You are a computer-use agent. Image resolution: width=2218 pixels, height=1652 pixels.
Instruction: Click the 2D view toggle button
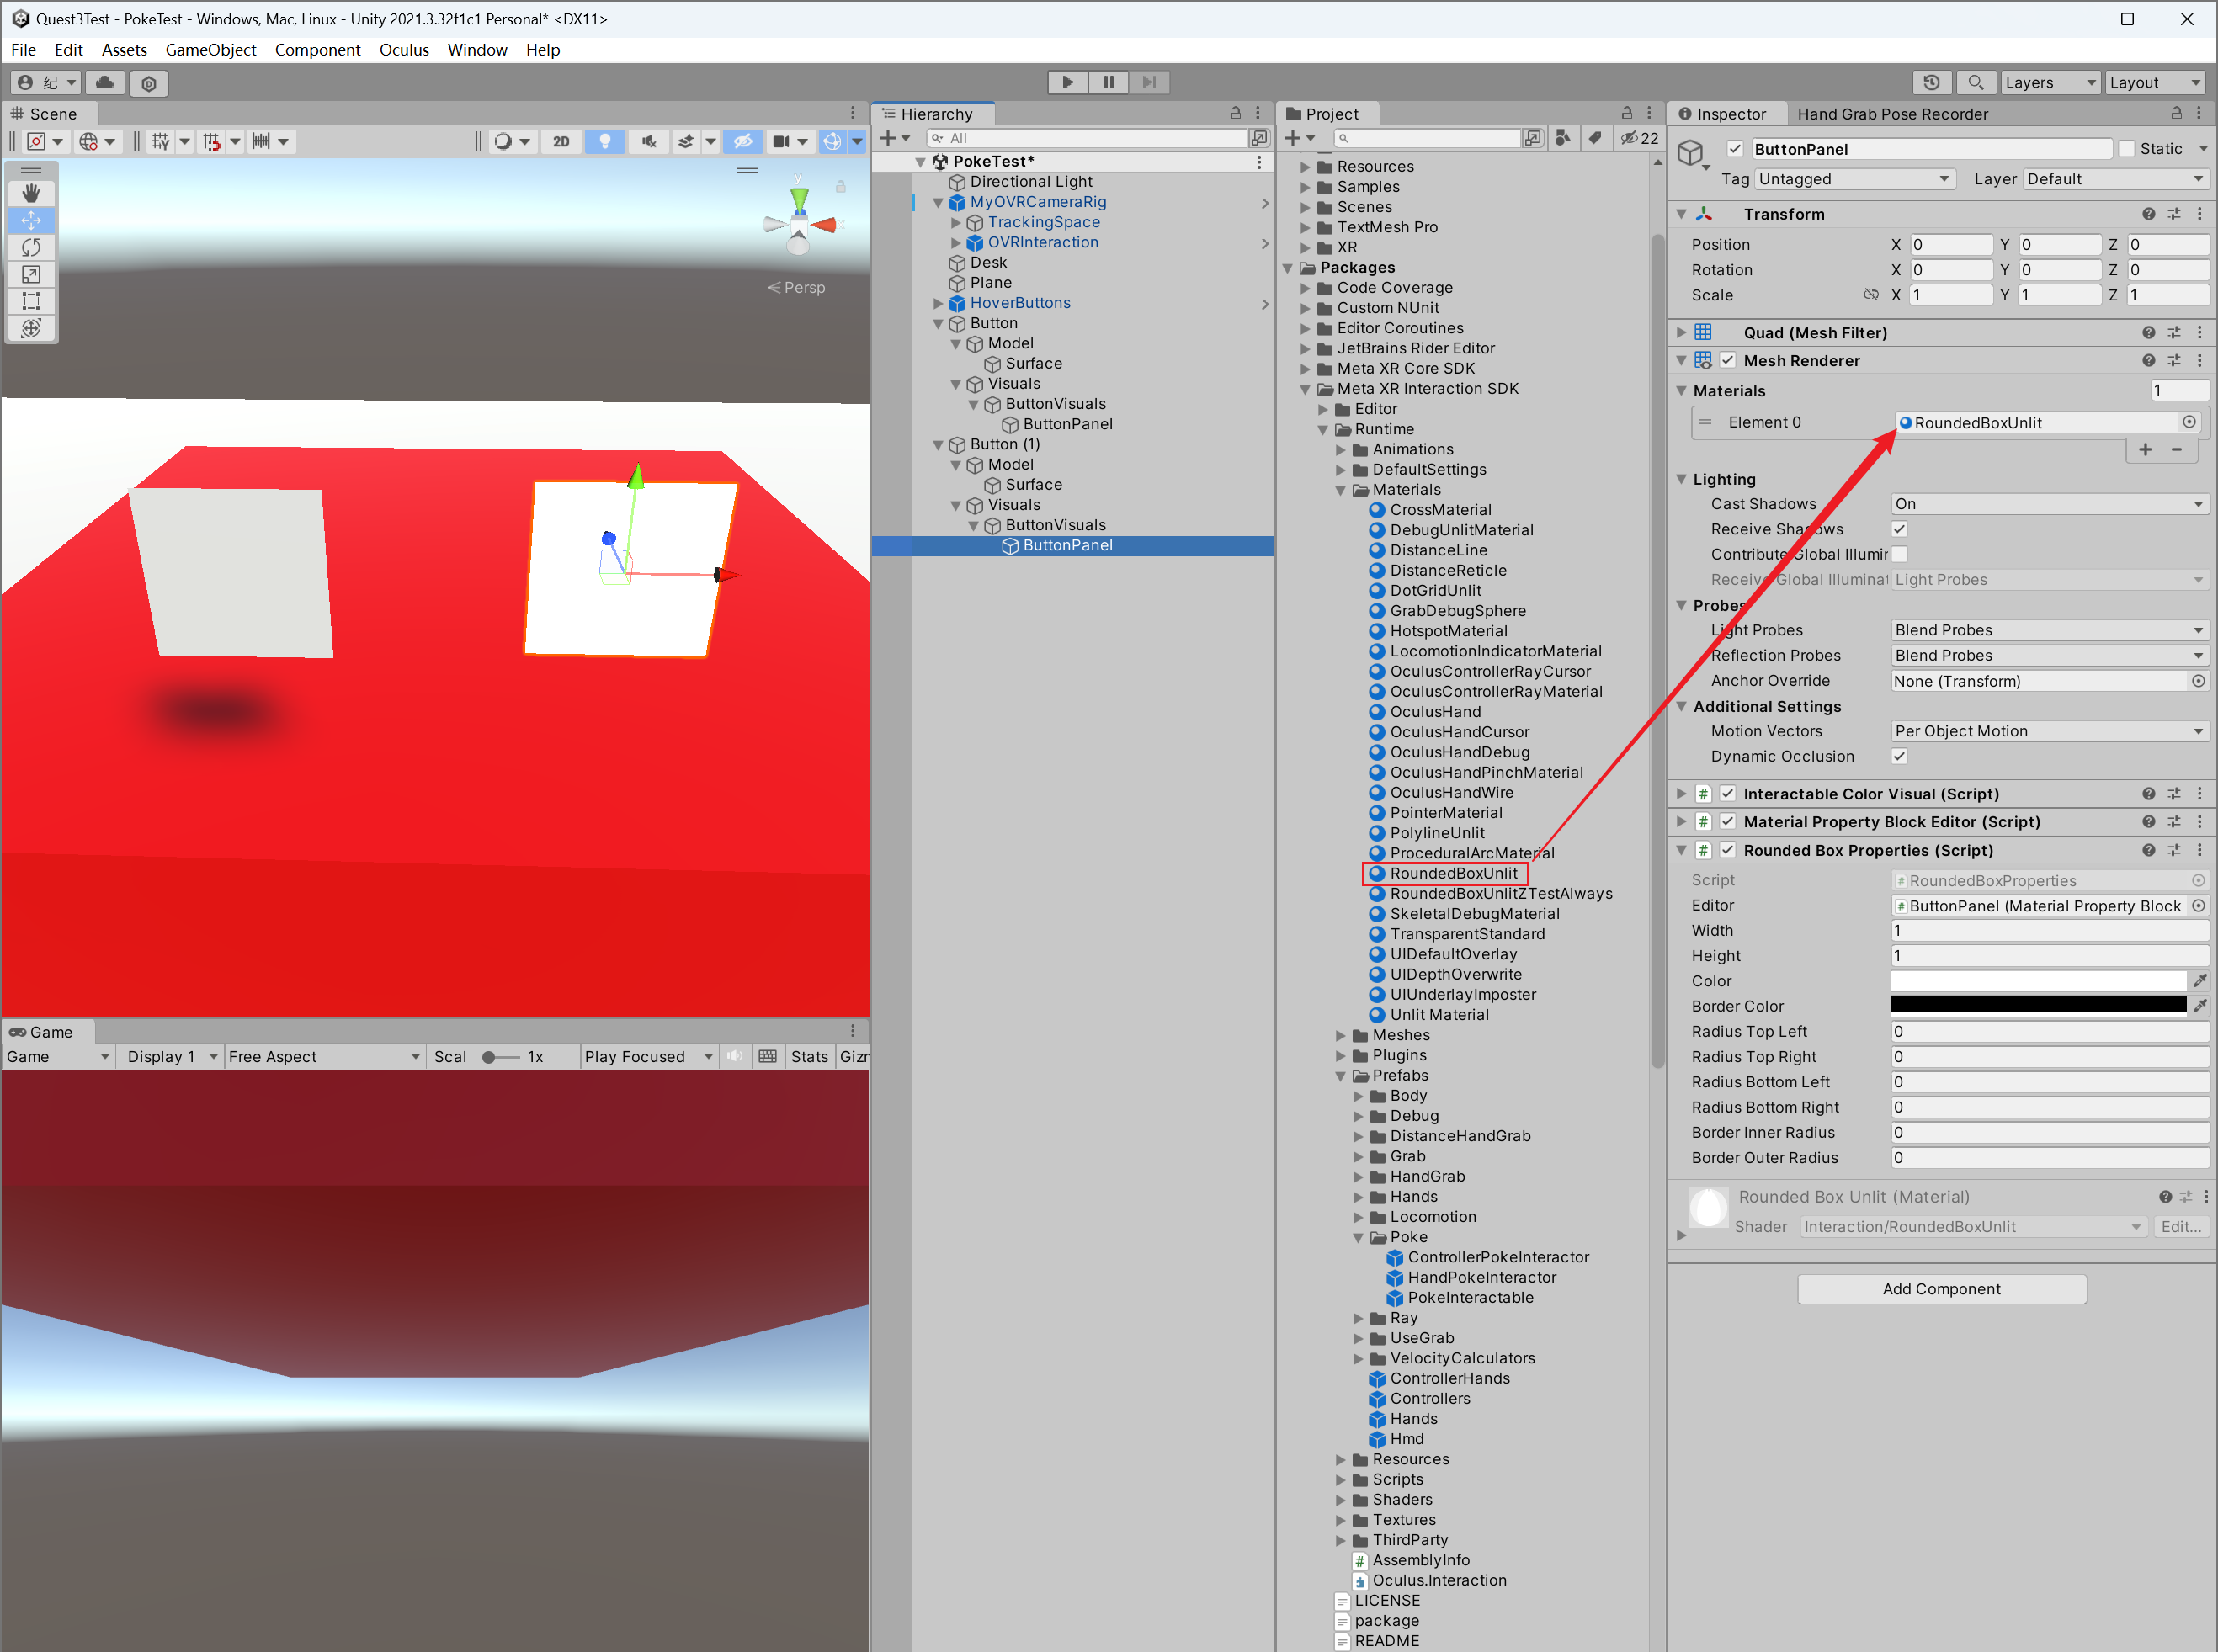[x=557, y=141]
